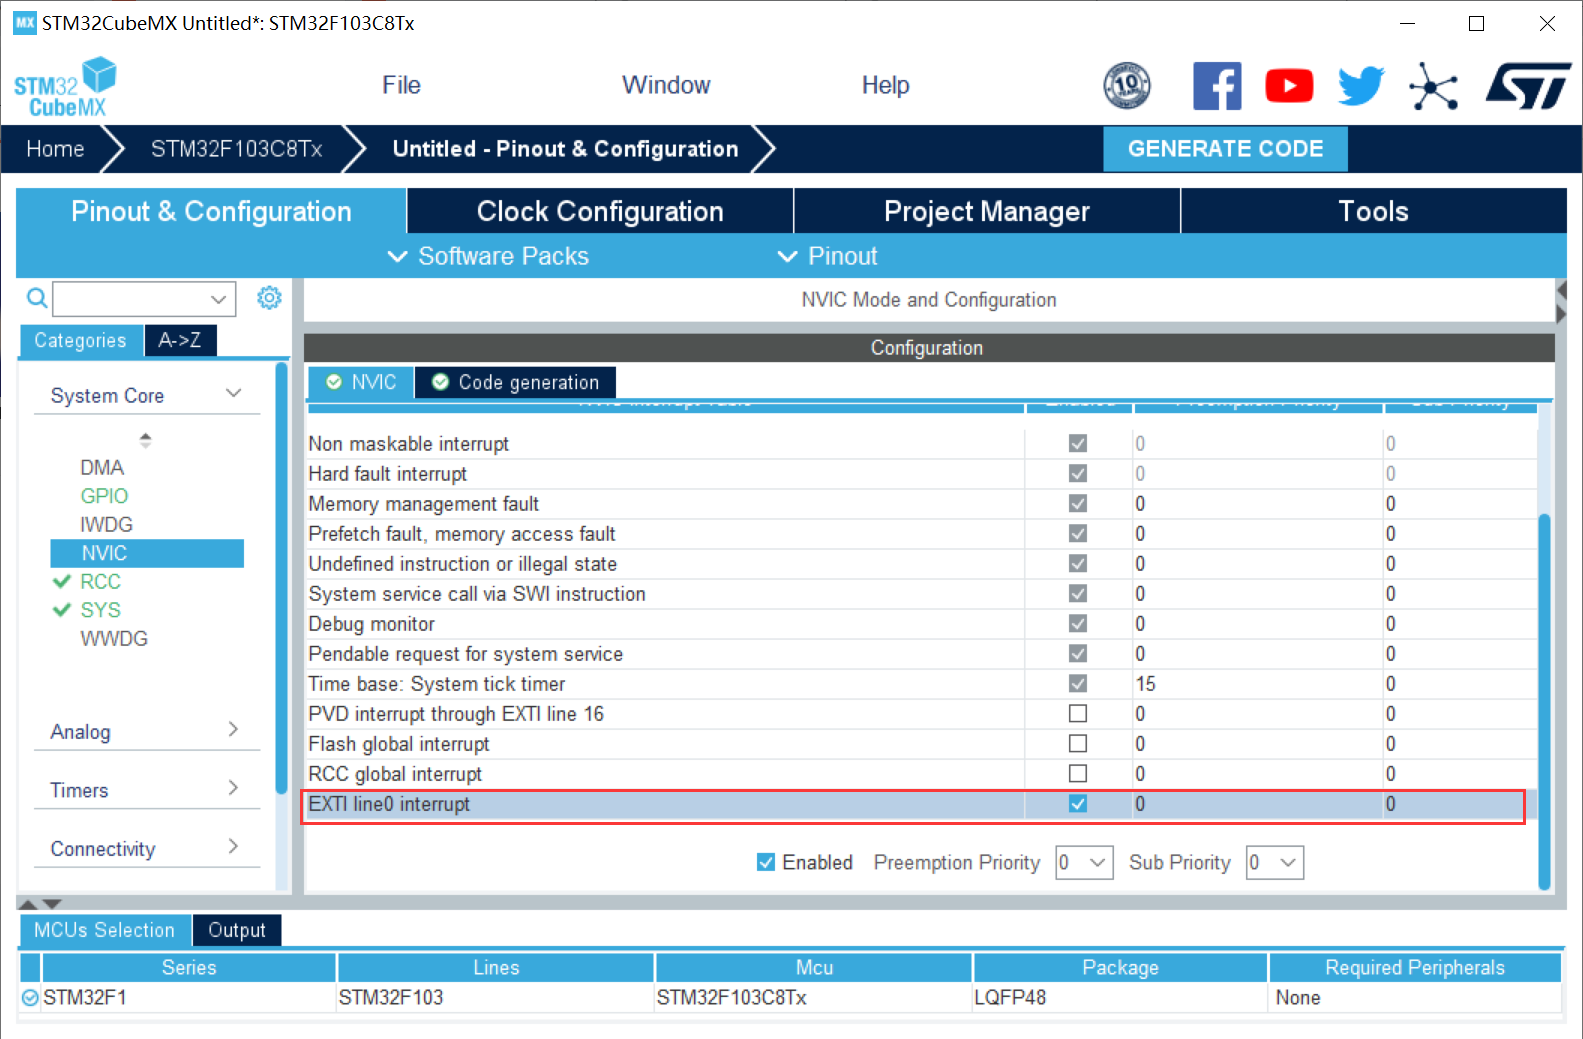The width and height of the screenshot is (1583, 1039).
Task: Toggle the Enabled checkbox below the table
Action: click(766, 862)
